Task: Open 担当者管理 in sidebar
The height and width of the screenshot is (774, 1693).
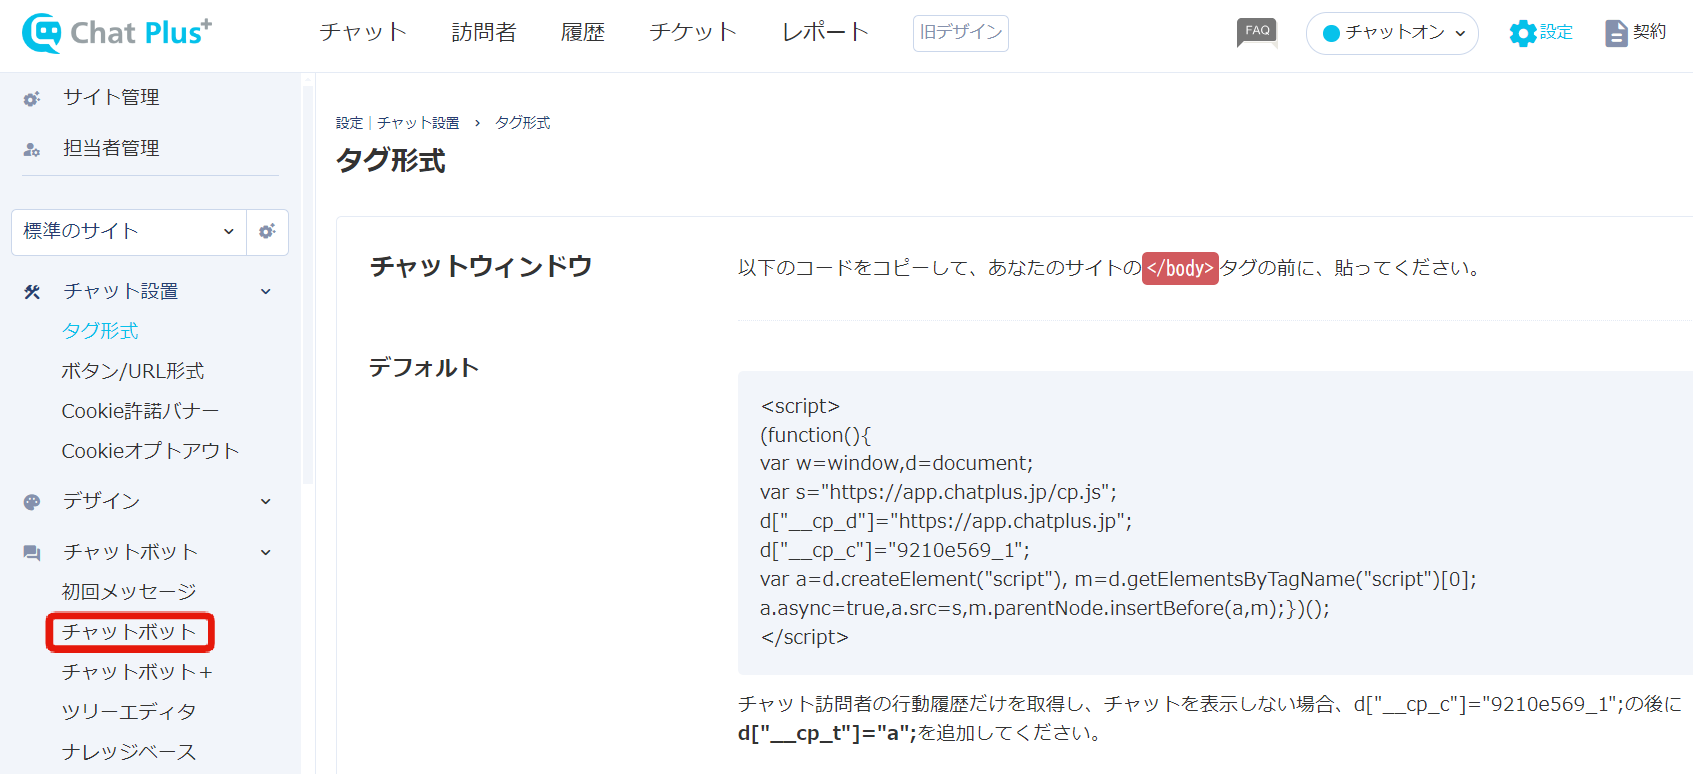Action: coord(111,148)
